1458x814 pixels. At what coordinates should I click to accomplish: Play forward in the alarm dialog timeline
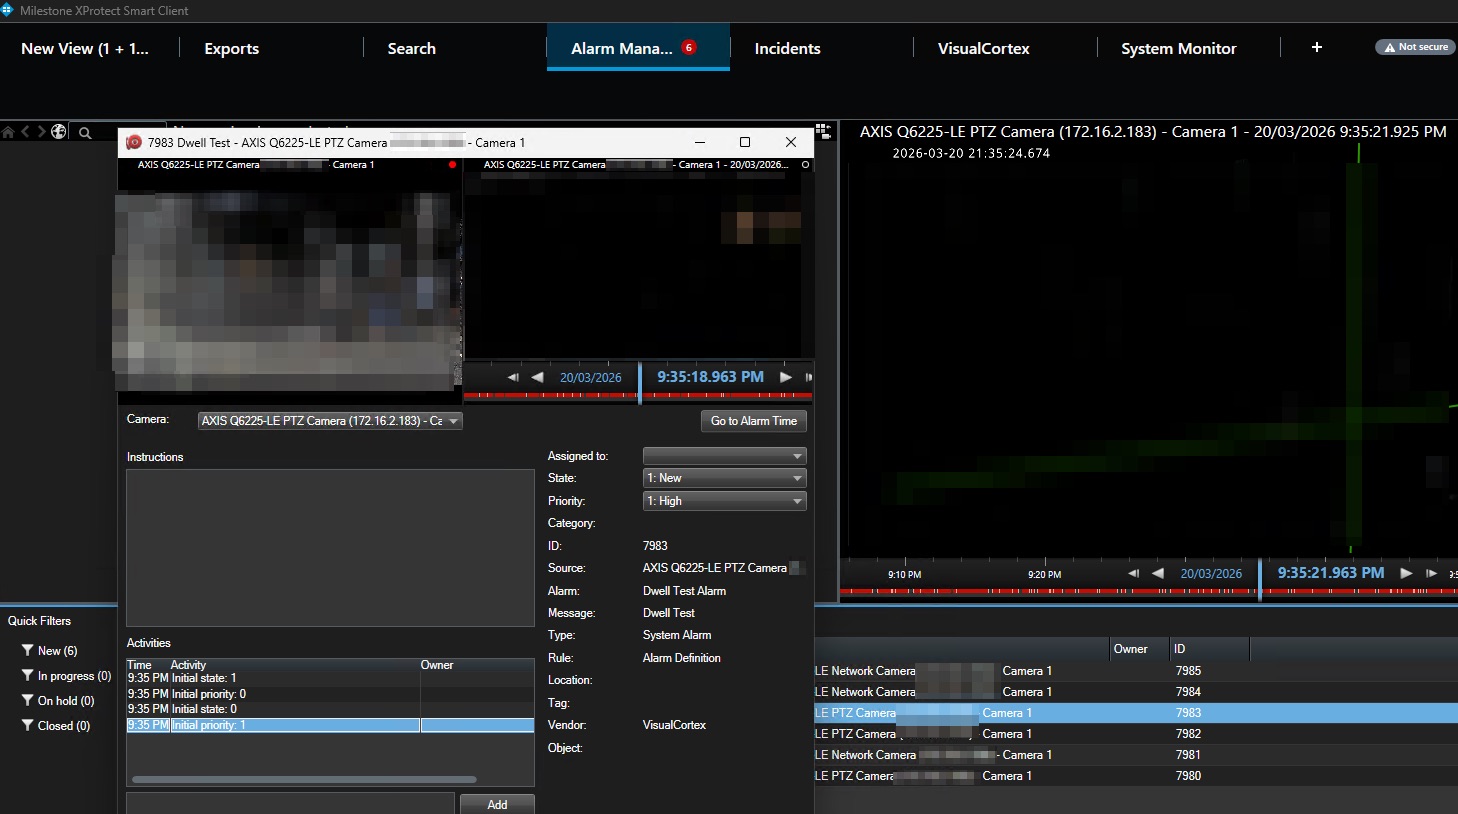click(786, 377)
